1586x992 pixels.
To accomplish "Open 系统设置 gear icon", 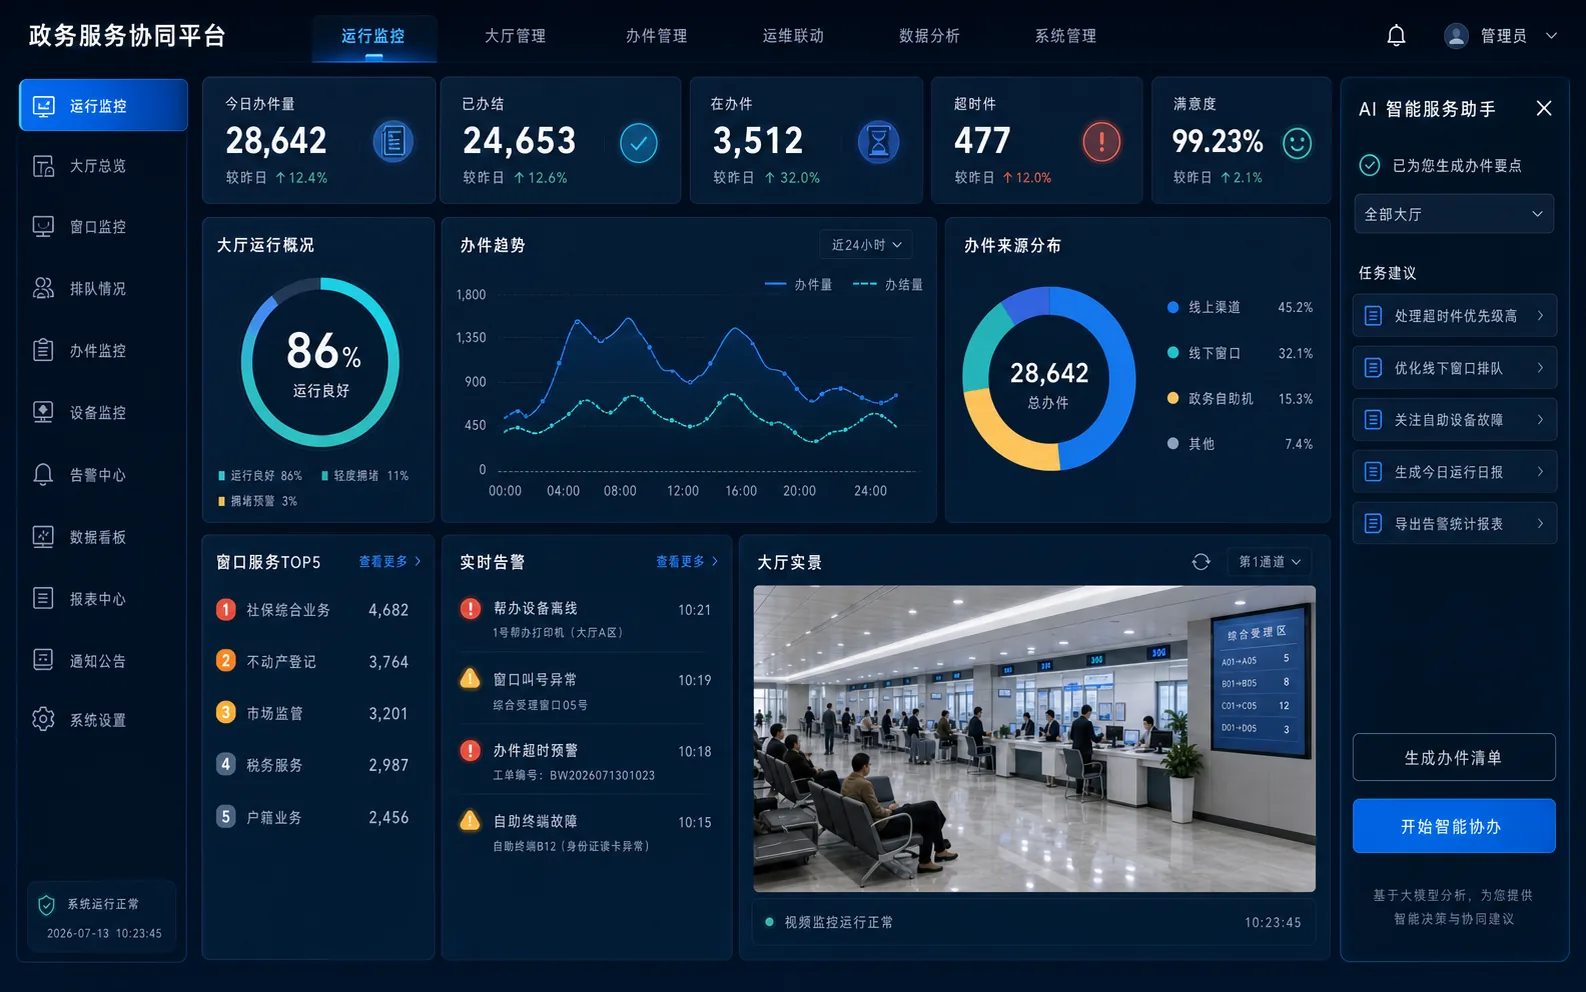I will 43,719.
